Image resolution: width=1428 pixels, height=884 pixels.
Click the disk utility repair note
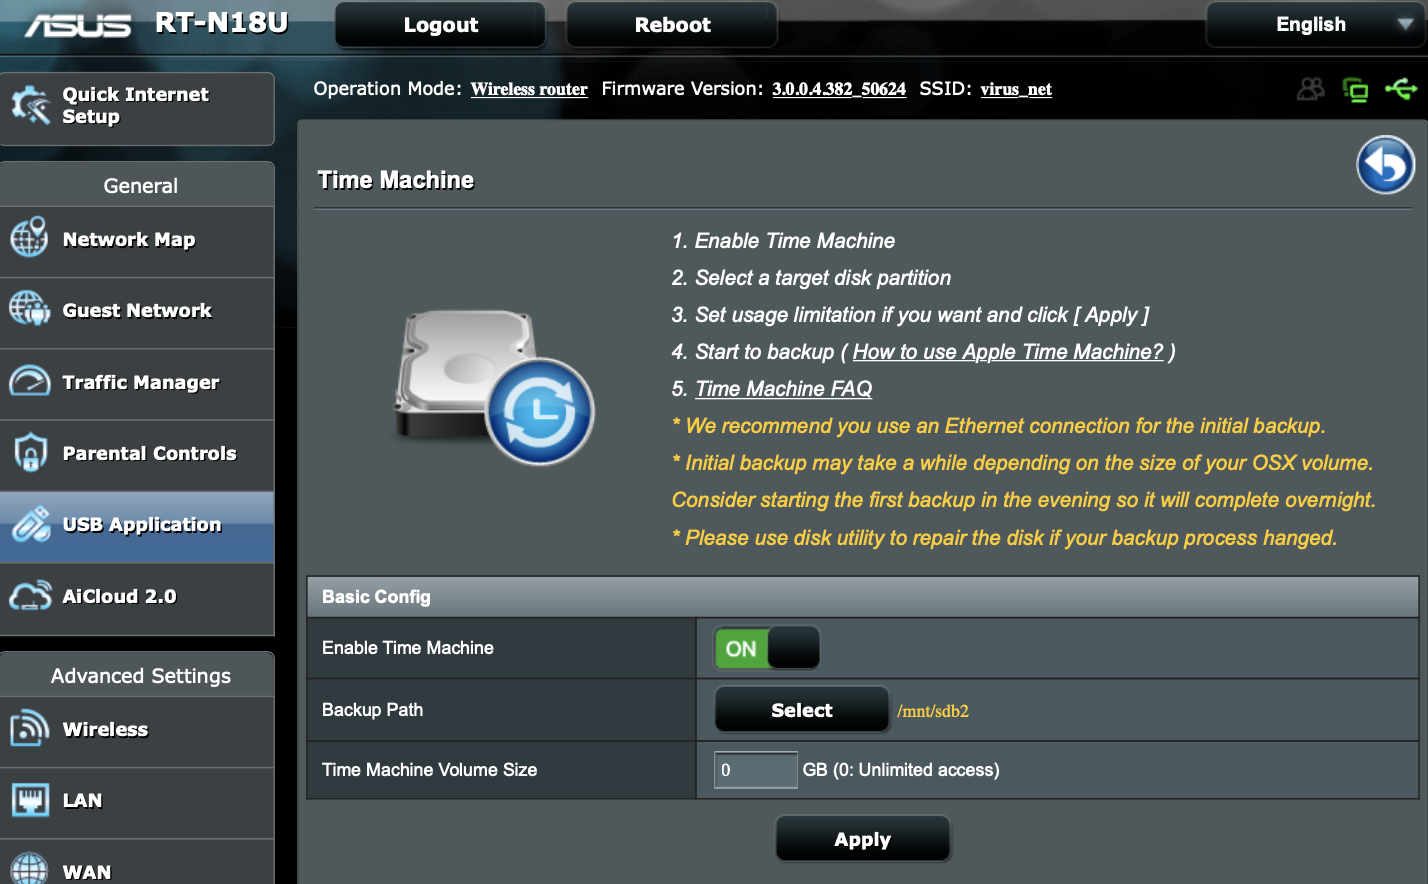click(x=1004, y=538)
